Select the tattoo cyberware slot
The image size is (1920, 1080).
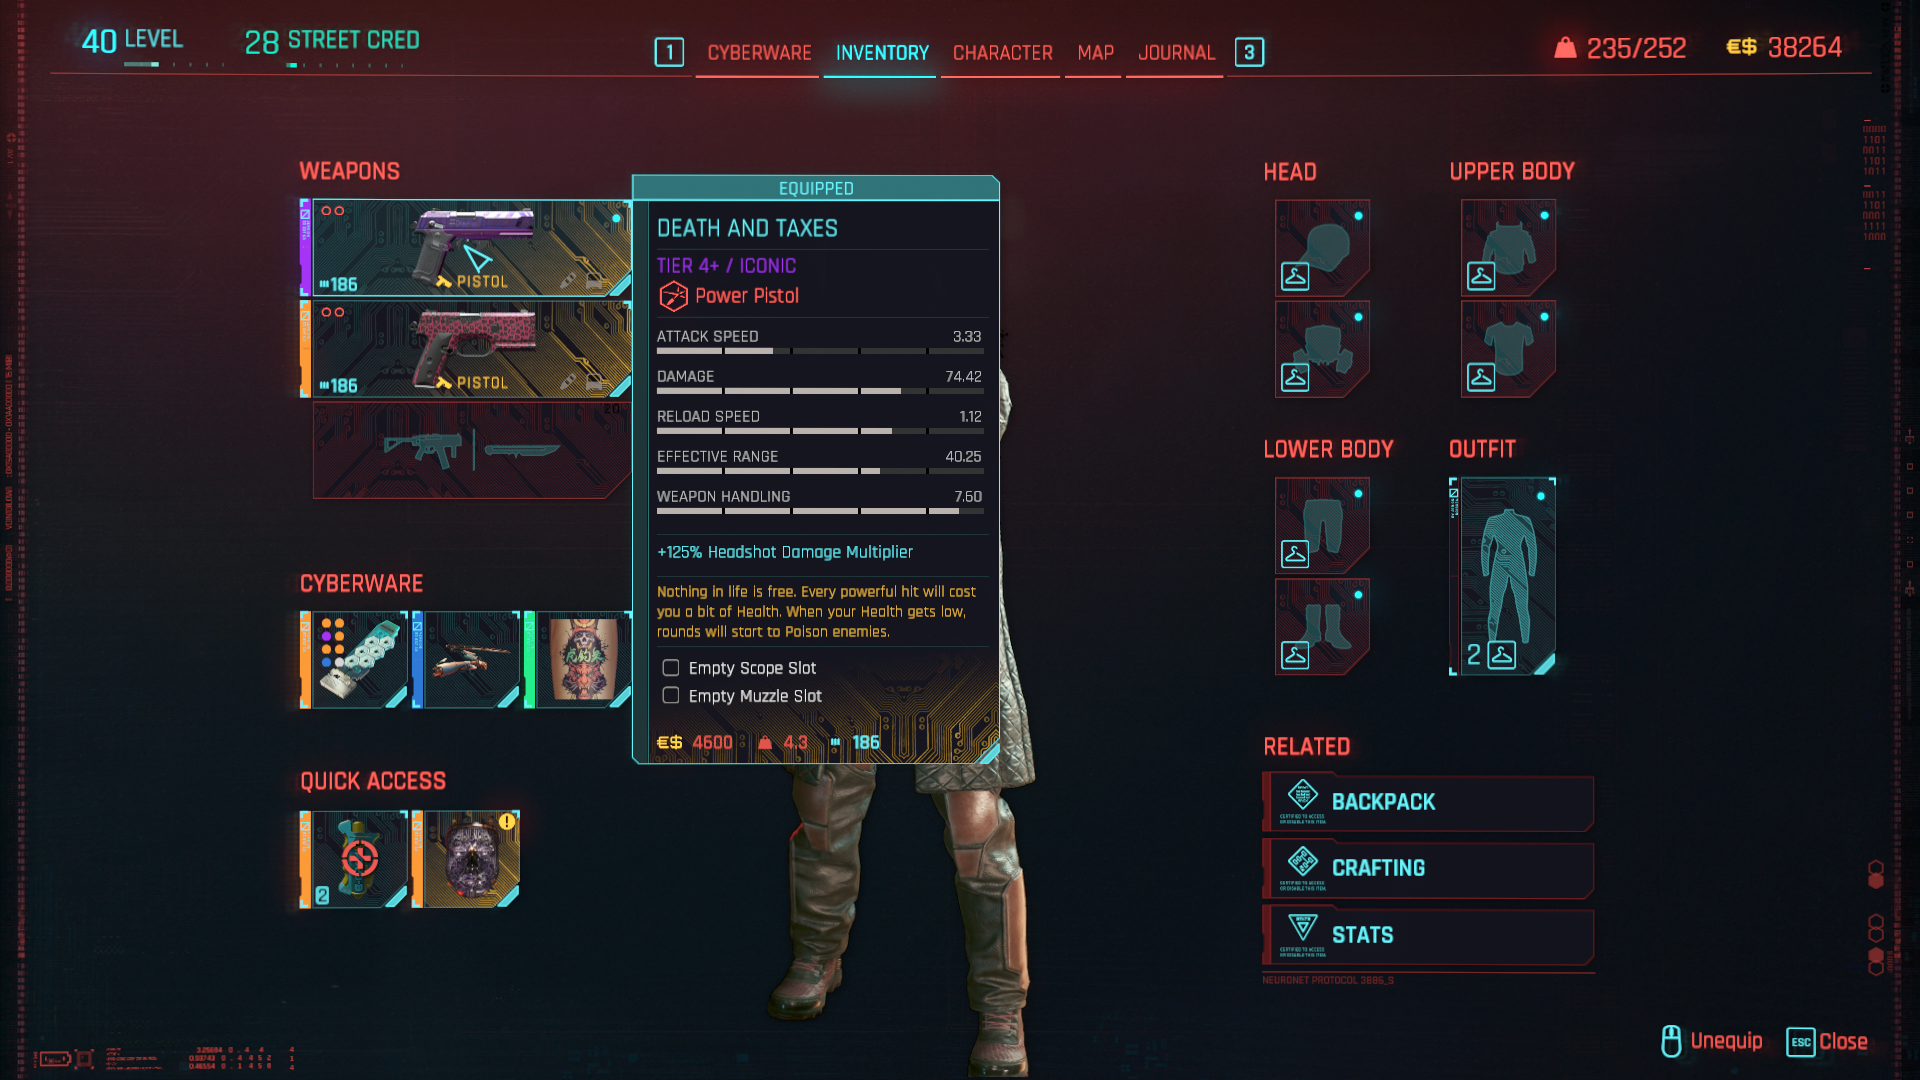[578, 660]
